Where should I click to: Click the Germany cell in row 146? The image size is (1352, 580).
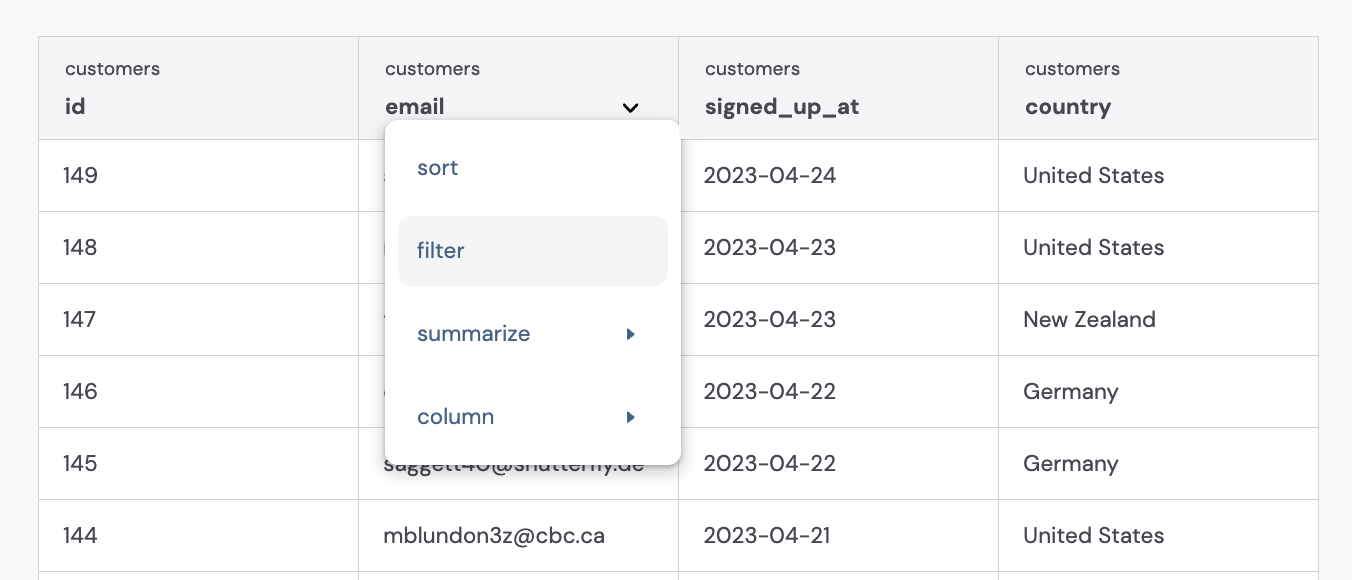pyautogui.click(x=1159, y=392)
